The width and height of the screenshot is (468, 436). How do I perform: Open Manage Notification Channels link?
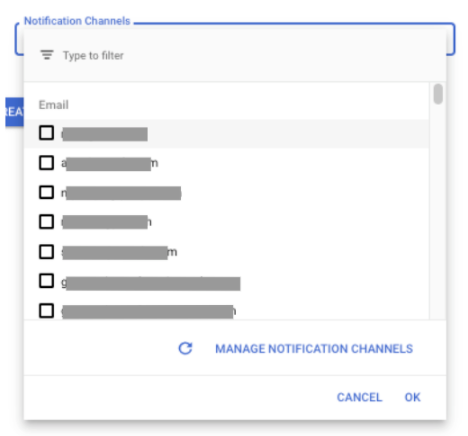(314, 349)
